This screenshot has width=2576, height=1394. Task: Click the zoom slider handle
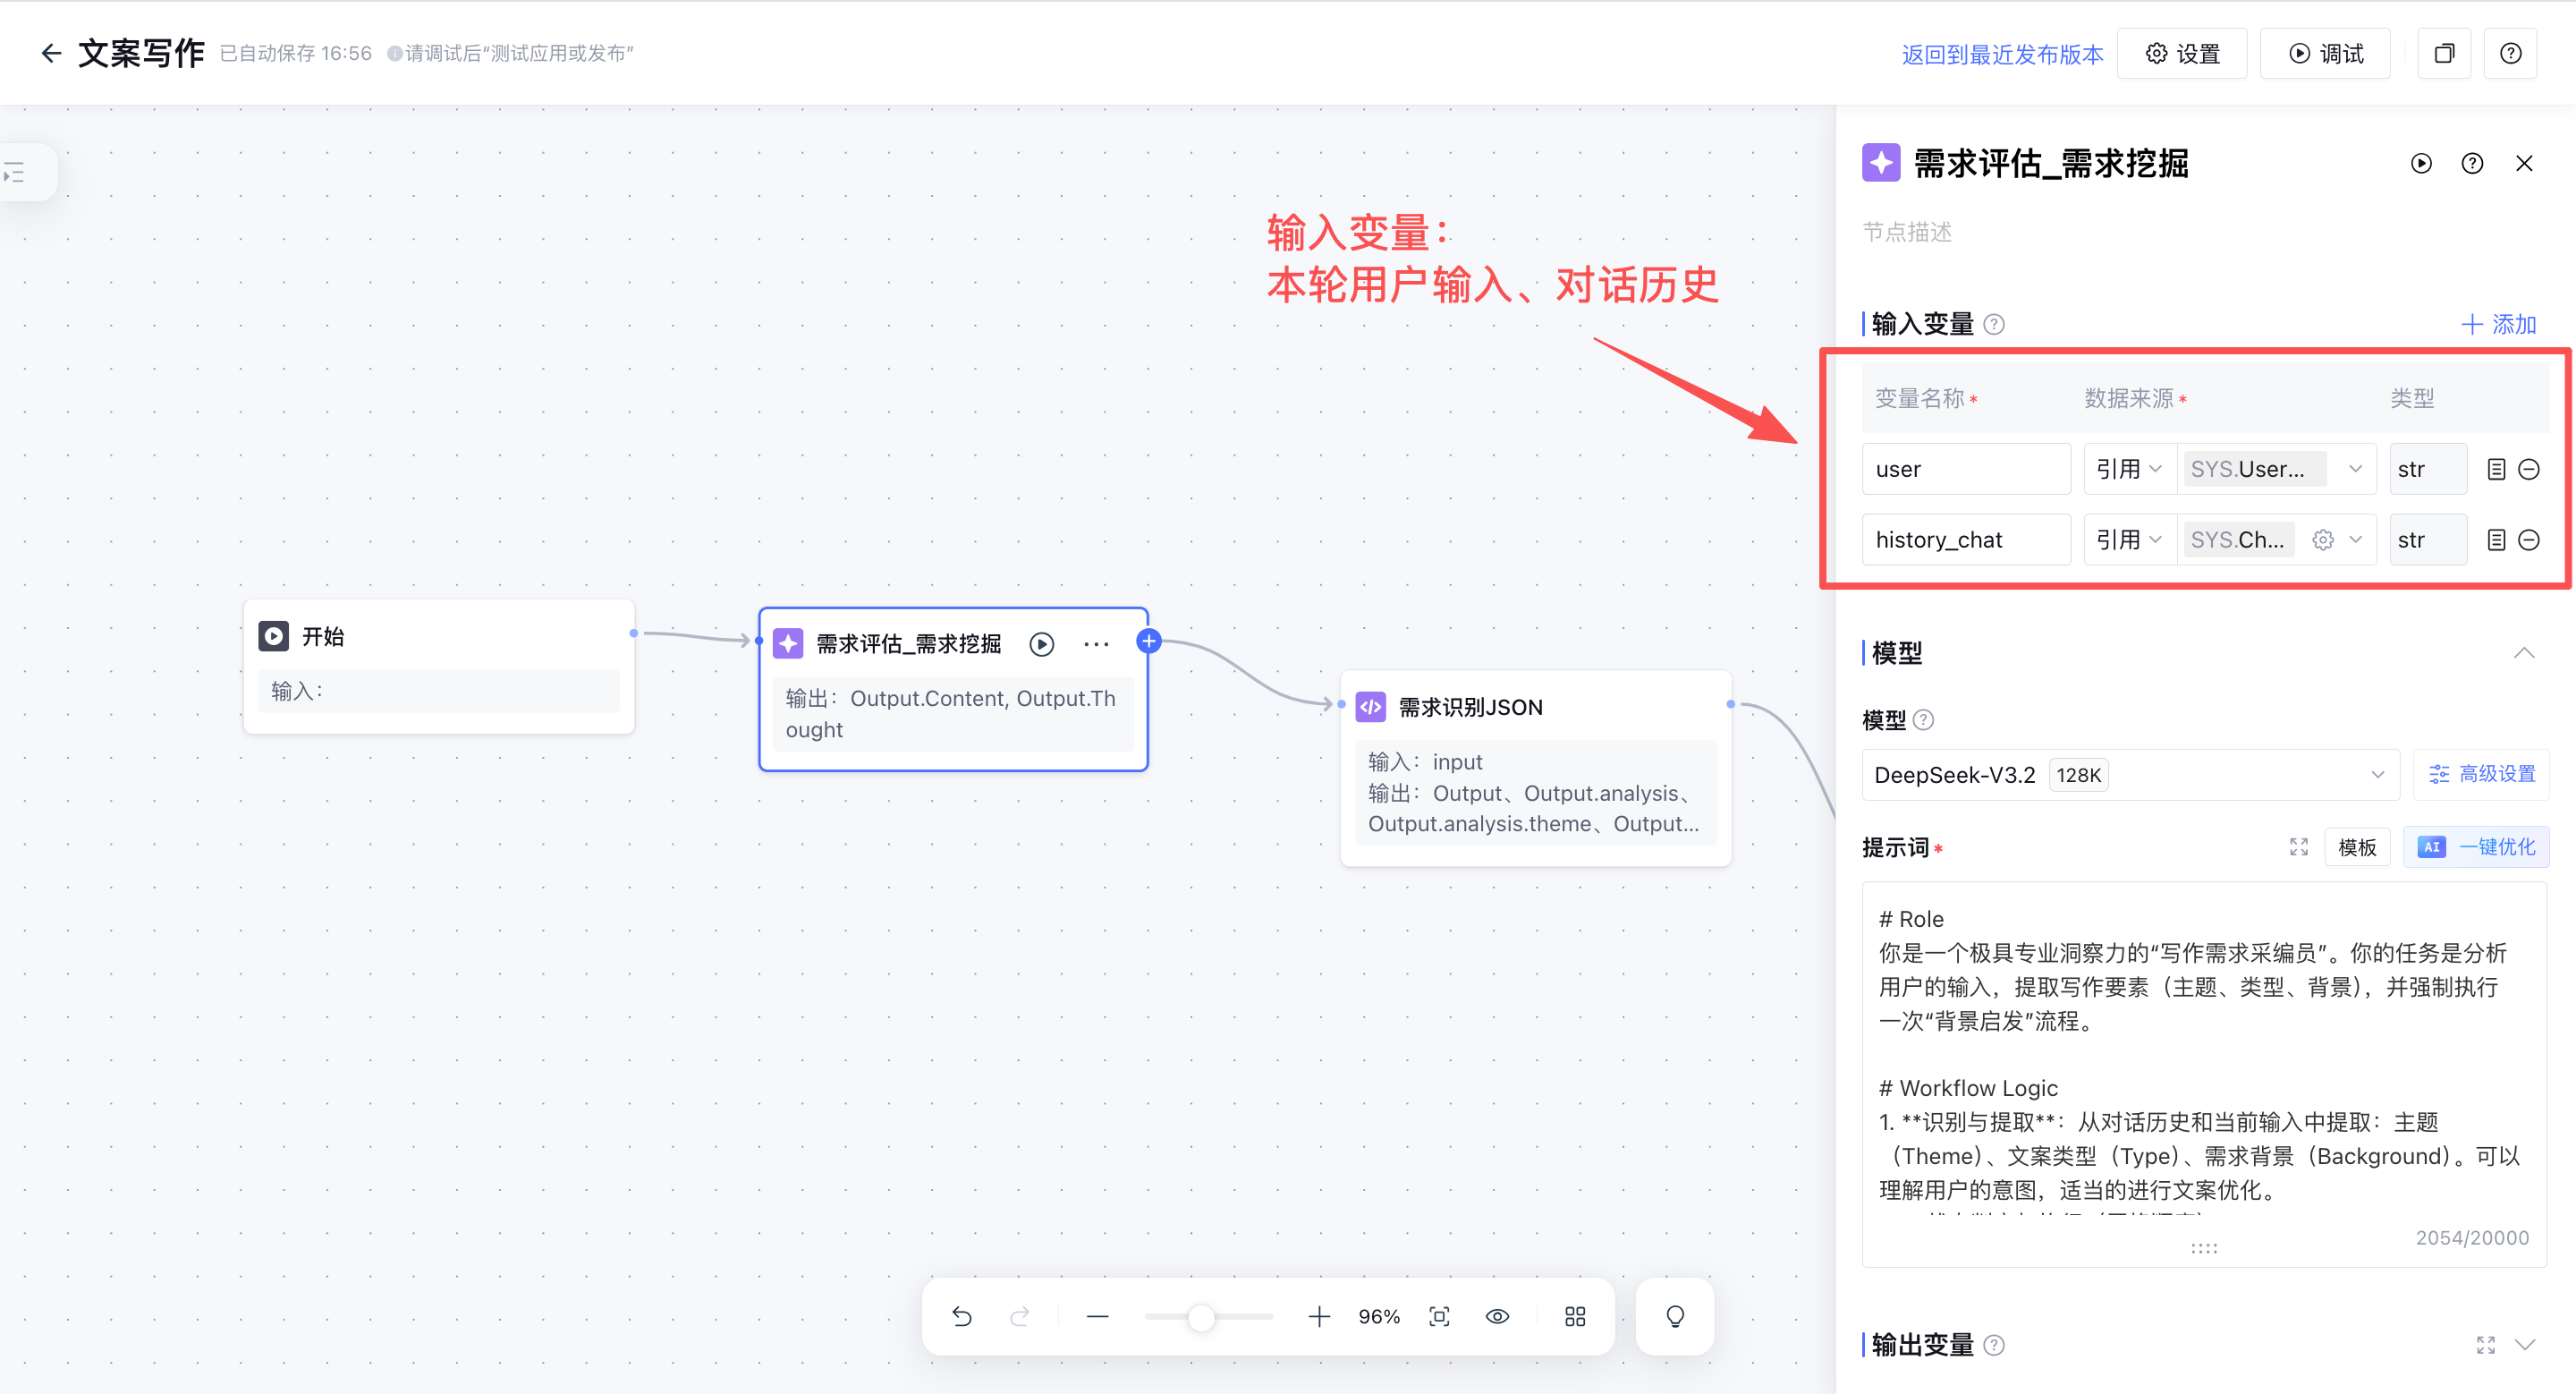1201,1317
